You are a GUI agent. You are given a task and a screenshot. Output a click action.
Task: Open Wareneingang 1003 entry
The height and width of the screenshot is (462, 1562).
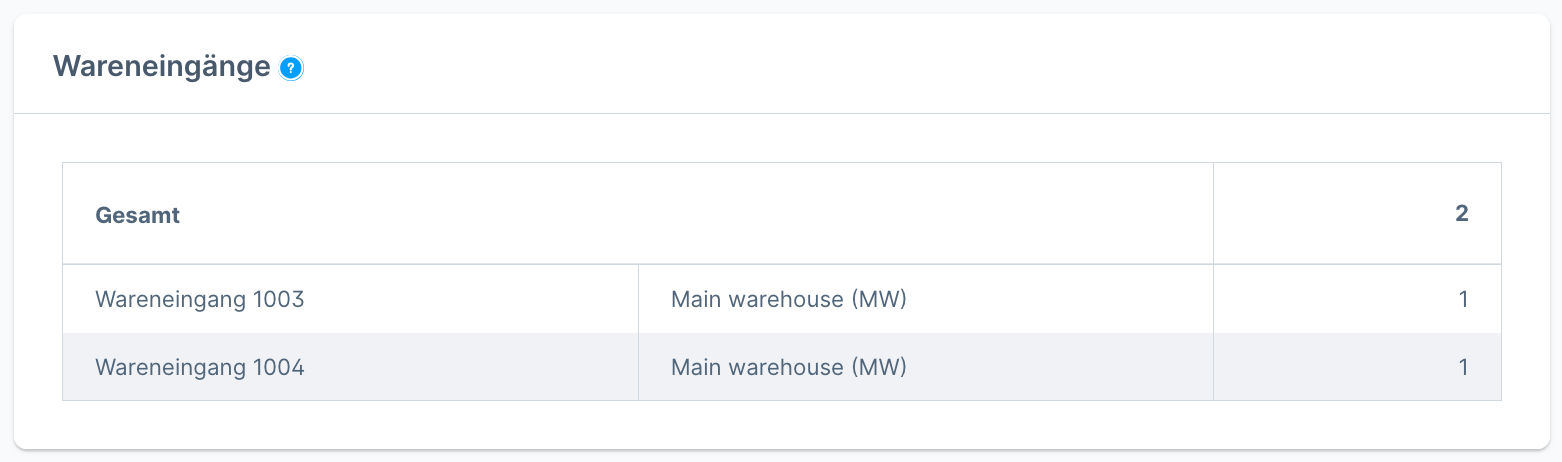pos(199,299)
